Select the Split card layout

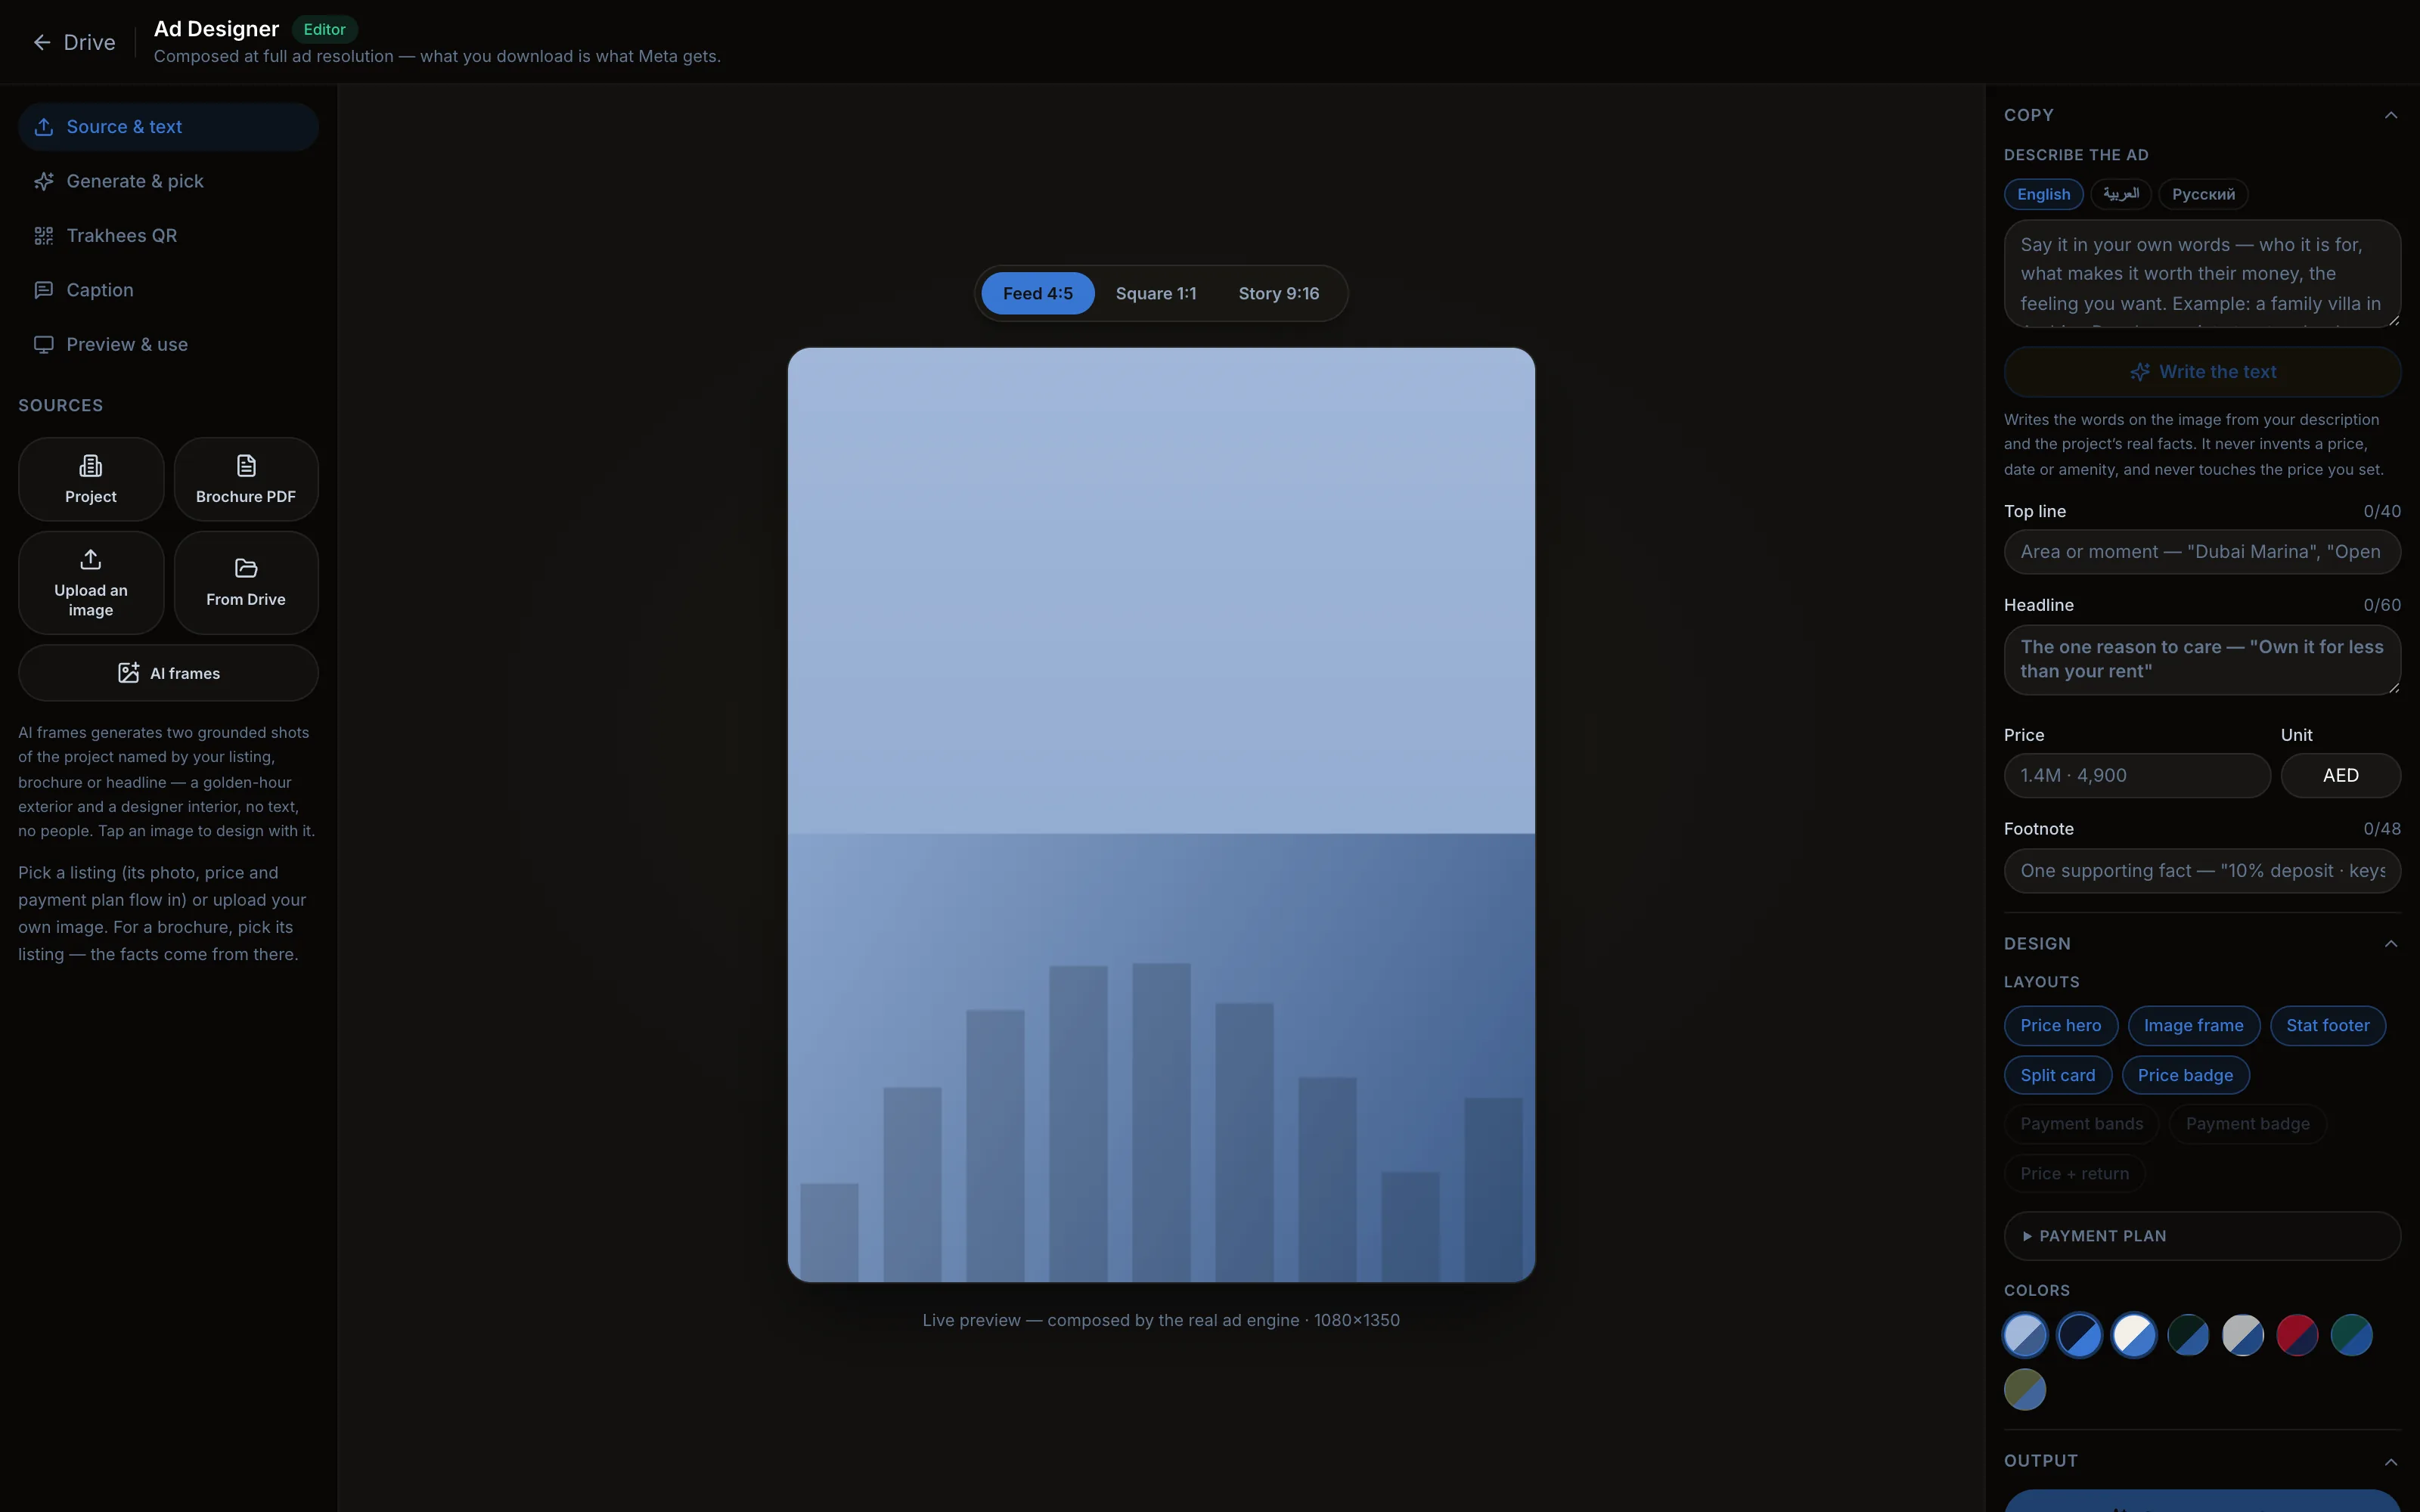tap(2057, 1075)
